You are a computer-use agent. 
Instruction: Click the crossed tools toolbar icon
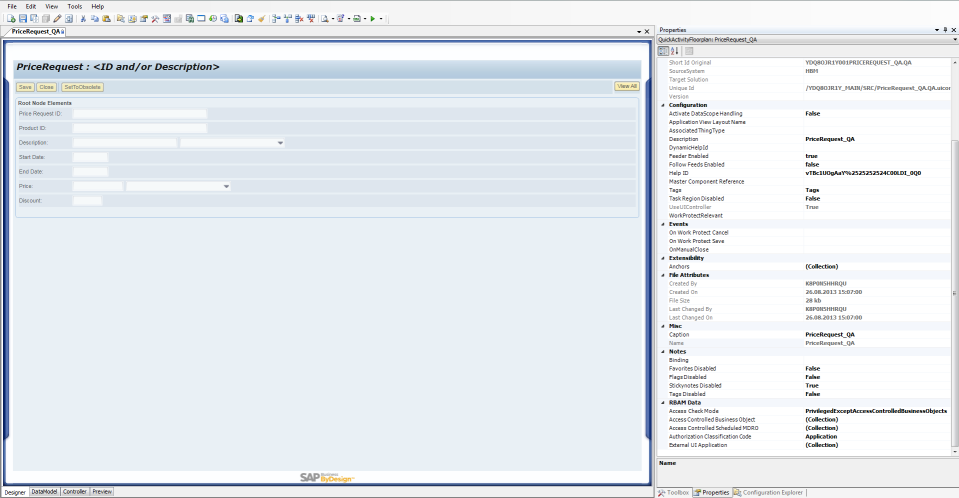pos(155,18)
